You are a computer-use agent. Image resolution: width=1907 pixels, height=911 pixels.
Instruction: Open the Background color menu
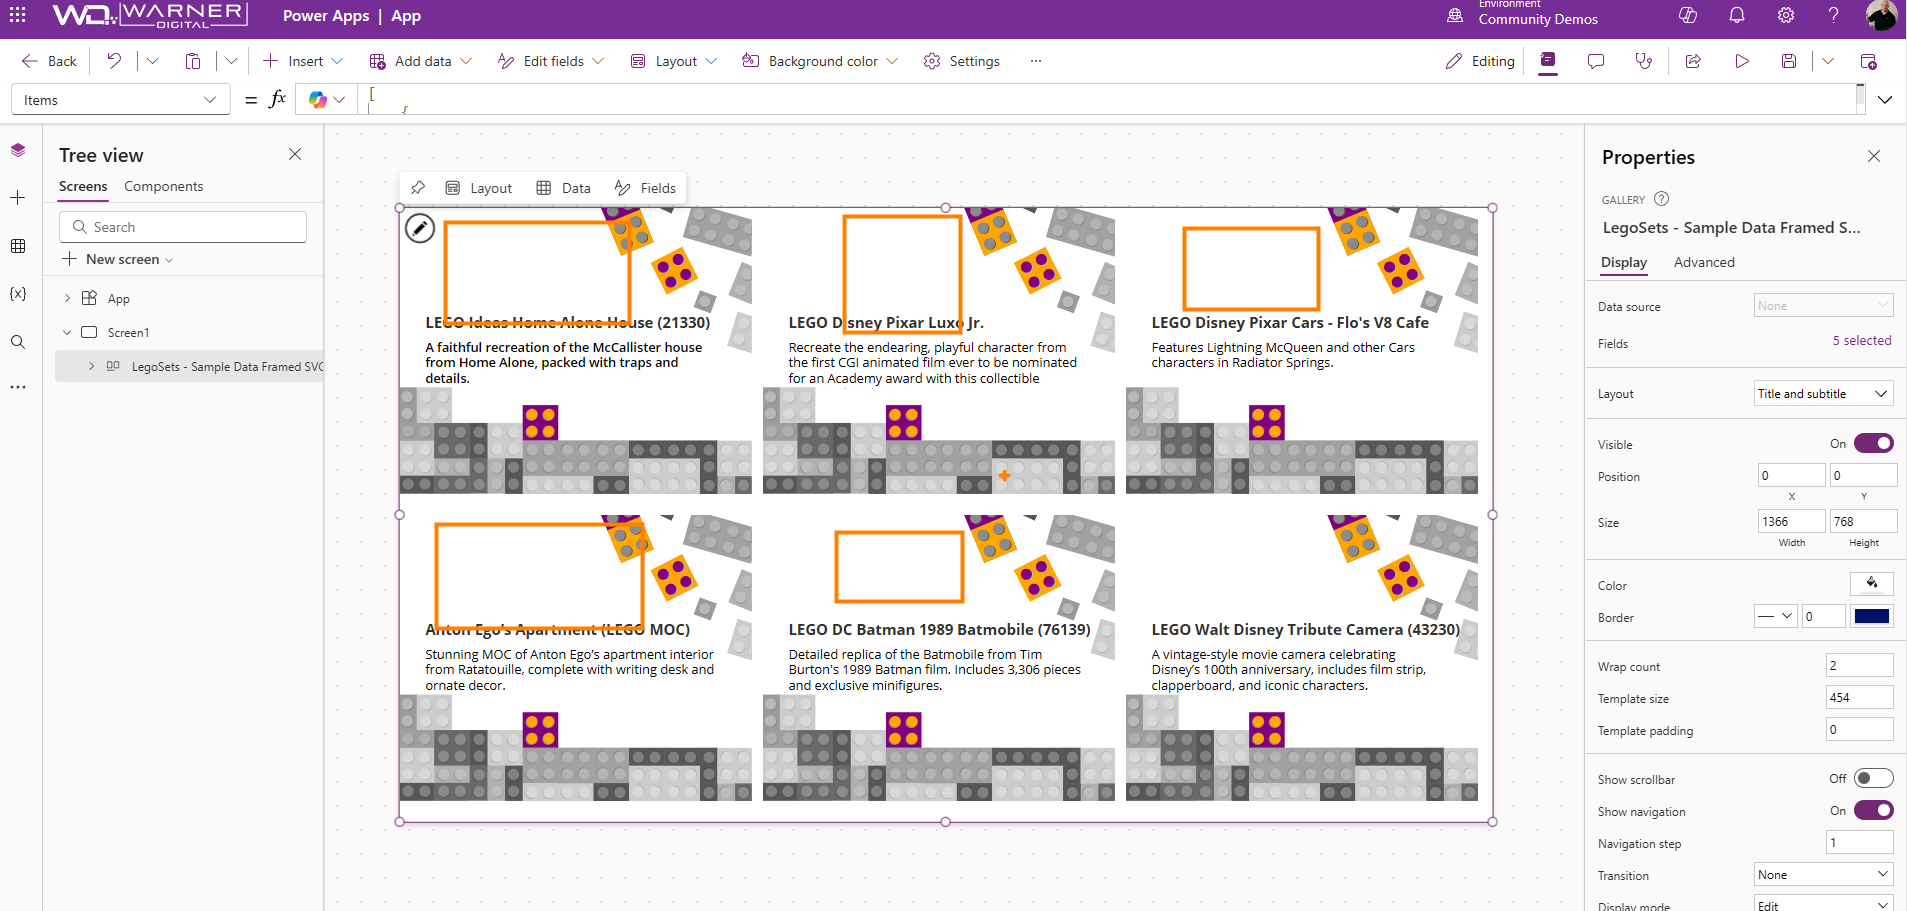[x=820, y=61]
